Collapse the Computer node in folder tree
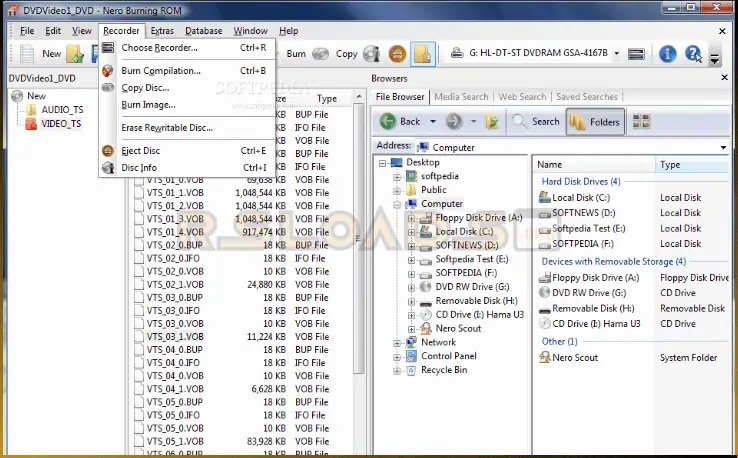This screenshot has height=458, width=738. (x=397, y=204)
